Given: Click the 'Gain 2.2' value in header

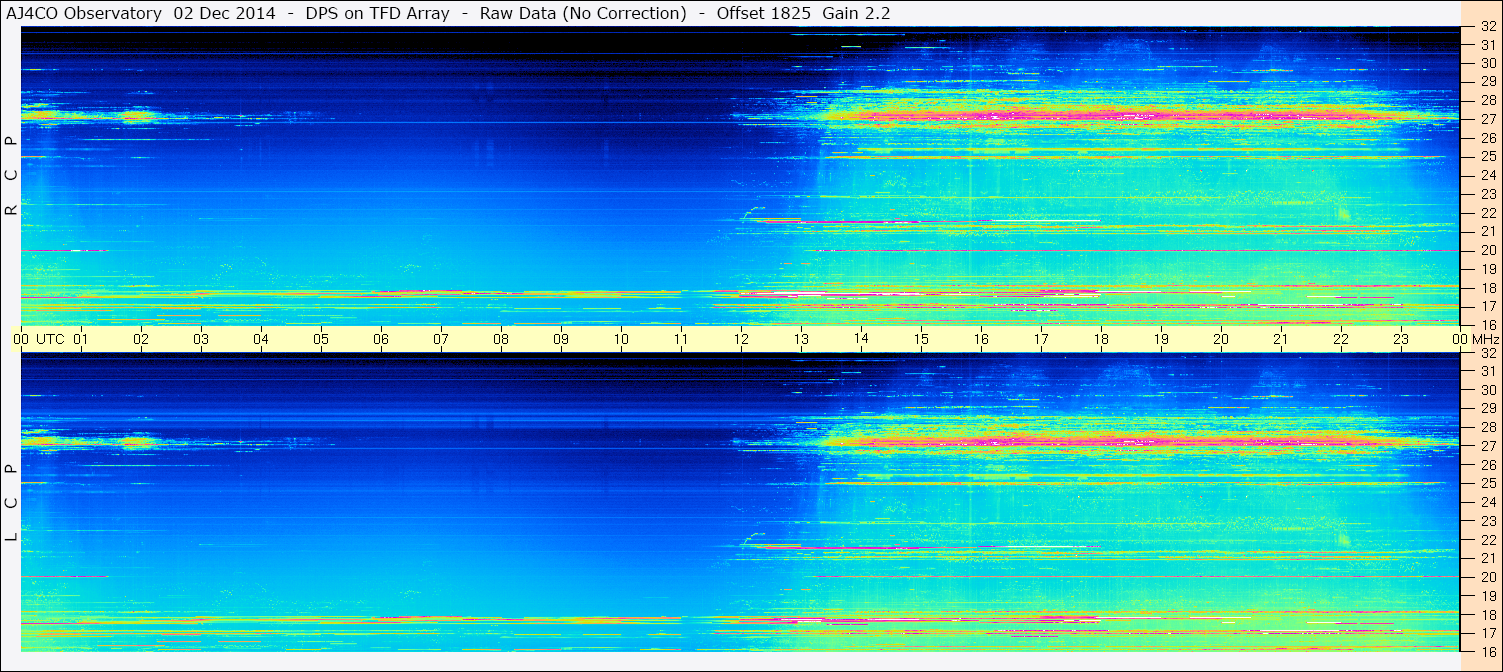Looking at the screenshot, I should point(856,13).
